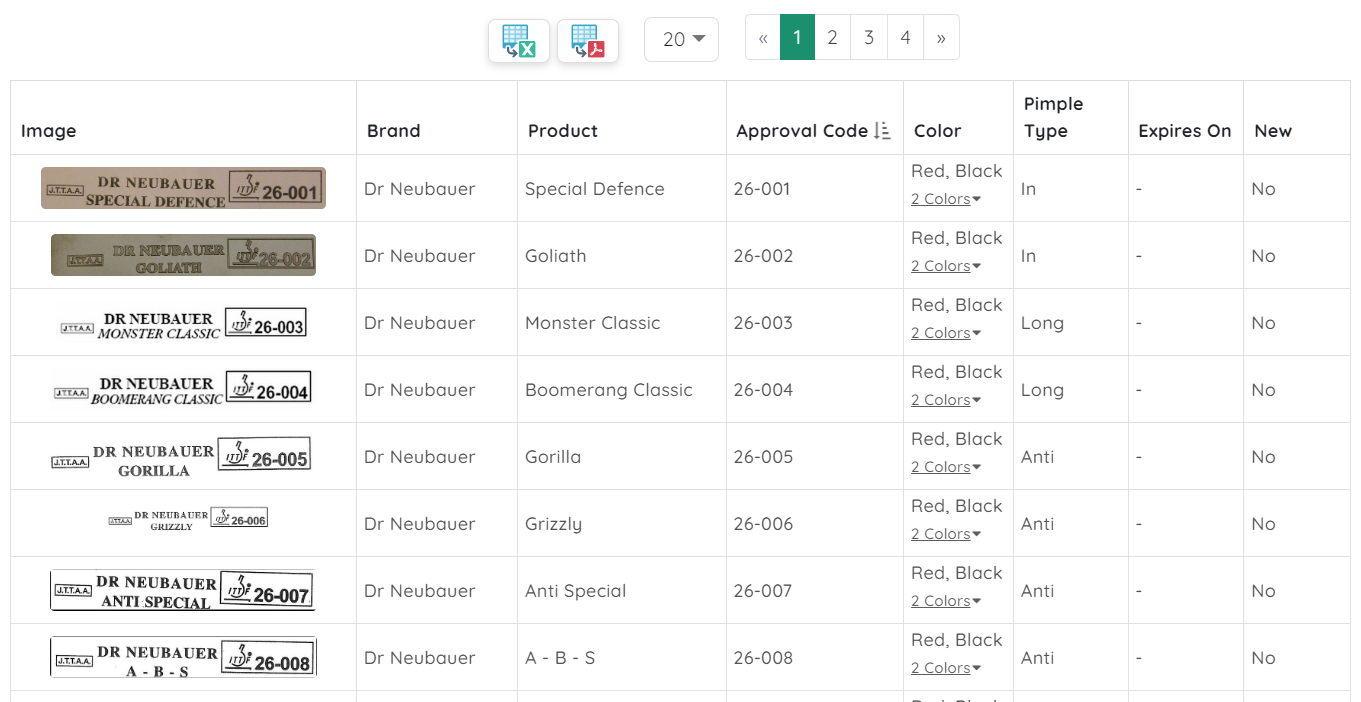Go to first page with « button
The width and height of the screenshot is (1361, 702).
click(x=763, y=38)
